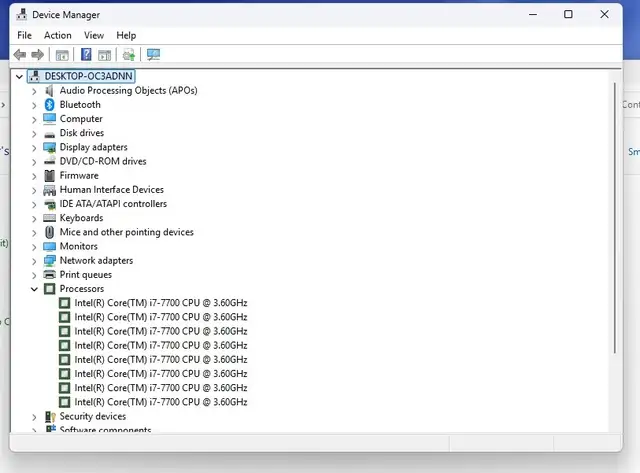Select the DESKTOP-OC3ADNN computer name
Image resolution: width=640 pixels, height=473 pixels.
[x=89, y=76]
